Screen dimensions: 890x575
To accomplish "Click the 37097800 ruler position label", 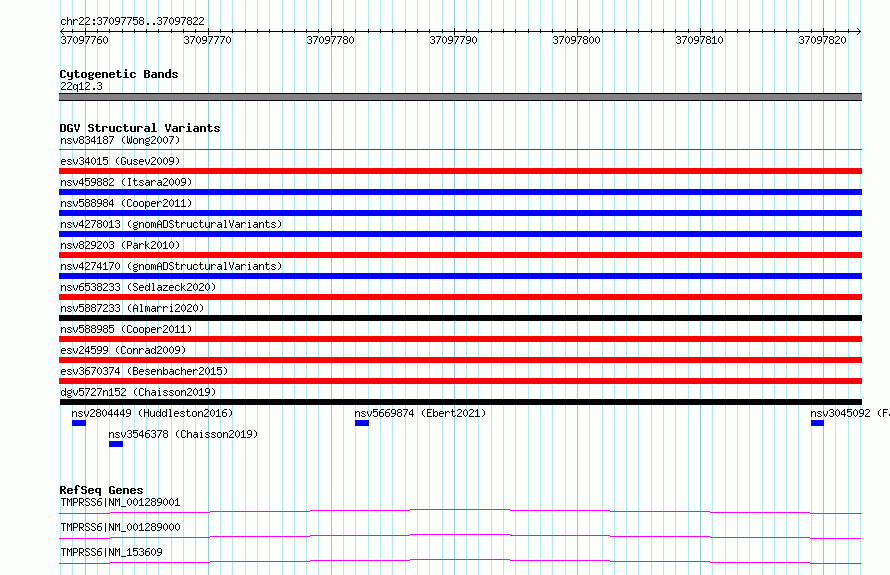I will click(x=576, y=40).
